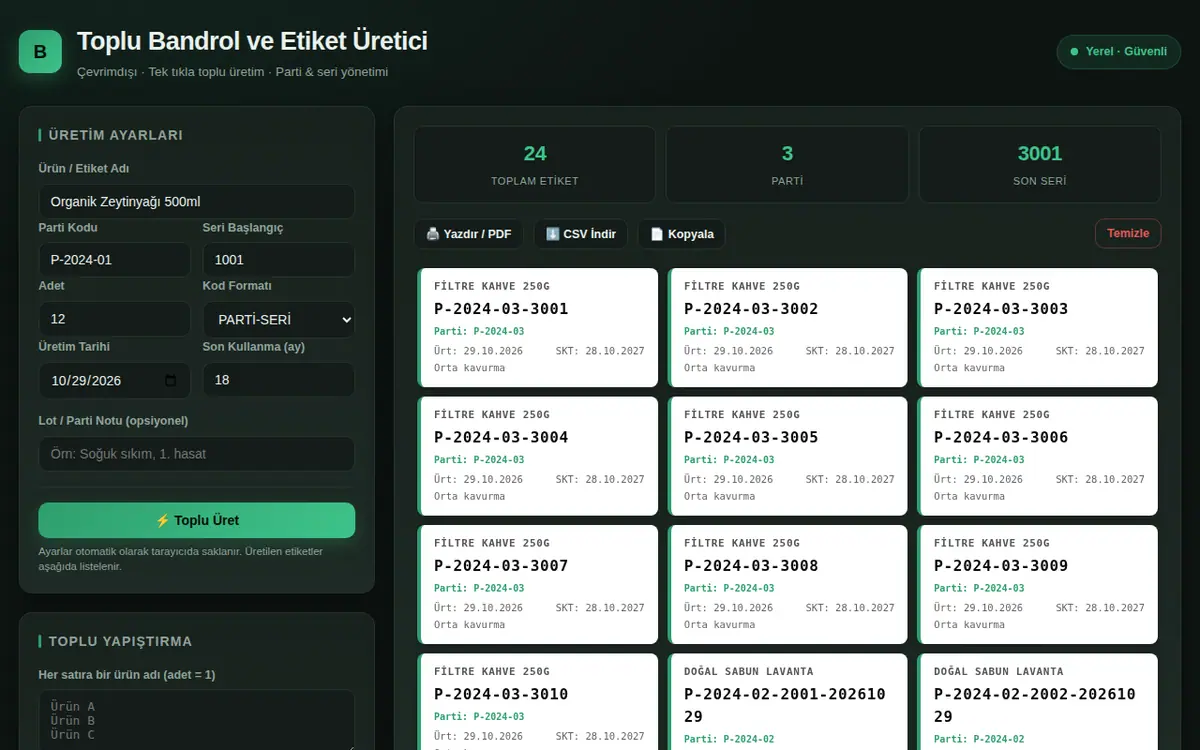Viewport: 1200px width, 750px height.
Task: Select label card P-2024-02-2001-20261029
Action: pos(788,702)
